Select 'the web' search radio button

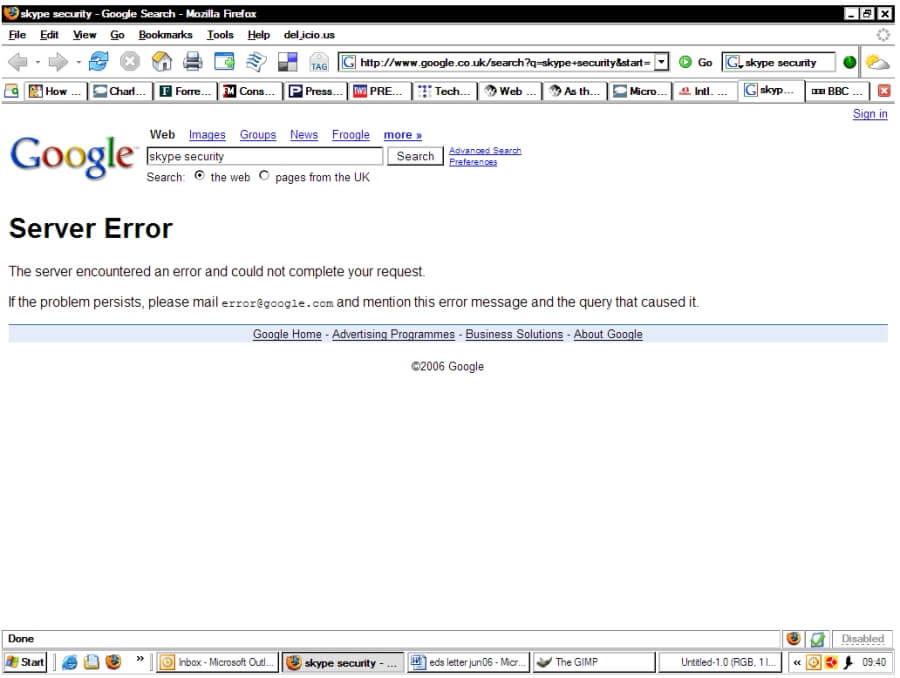tap(199, 176)
